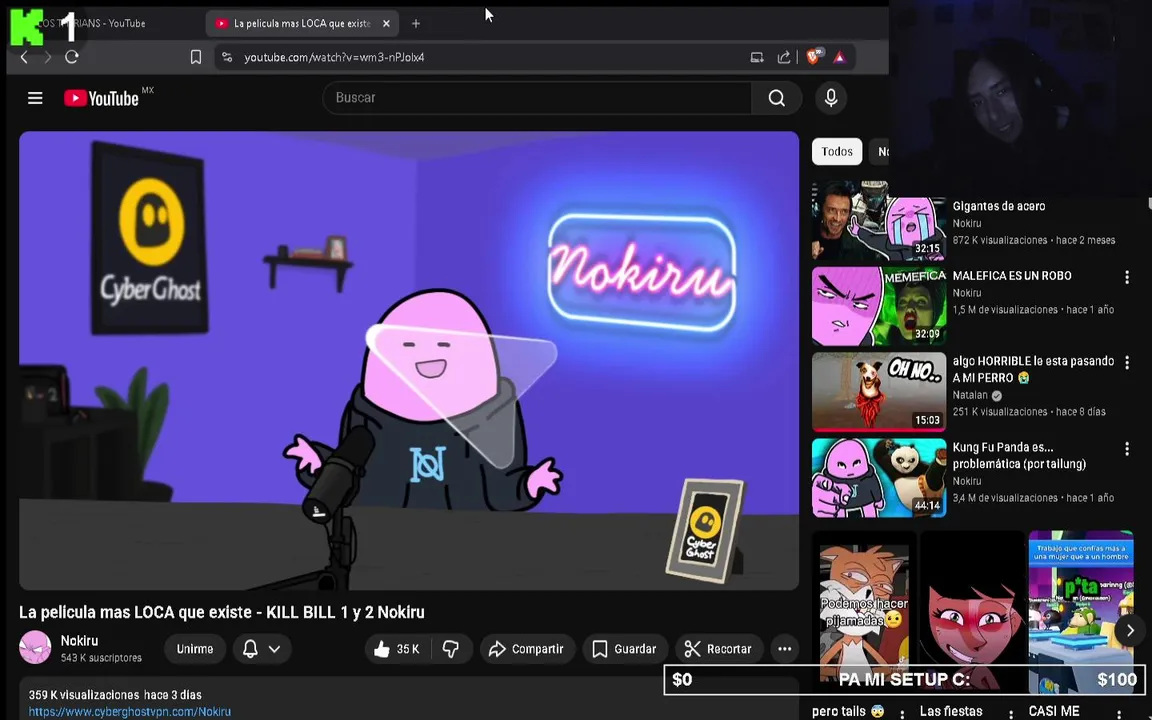Screen dimensions: 1152x720
Task: Open 'Kung Fu Panda es... problemática' title
Action: 1019,456
